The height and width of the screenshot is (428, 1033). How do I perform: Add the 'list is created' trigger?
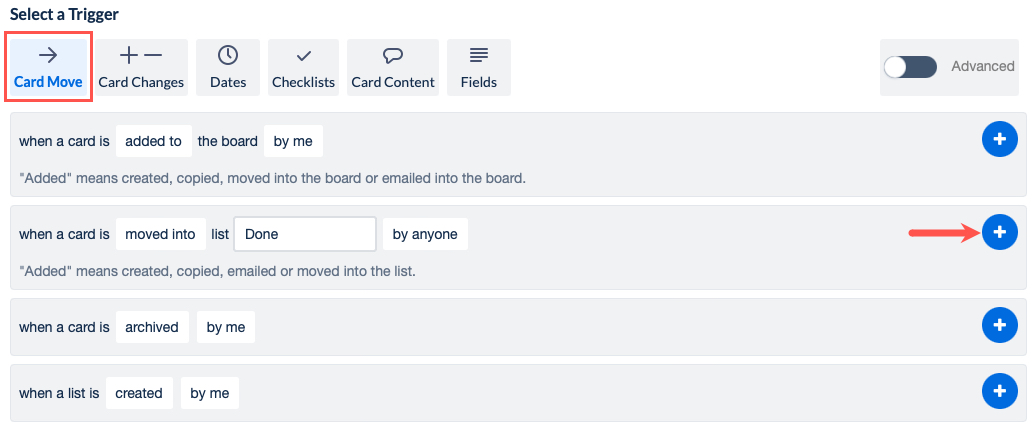click(999, 392)
